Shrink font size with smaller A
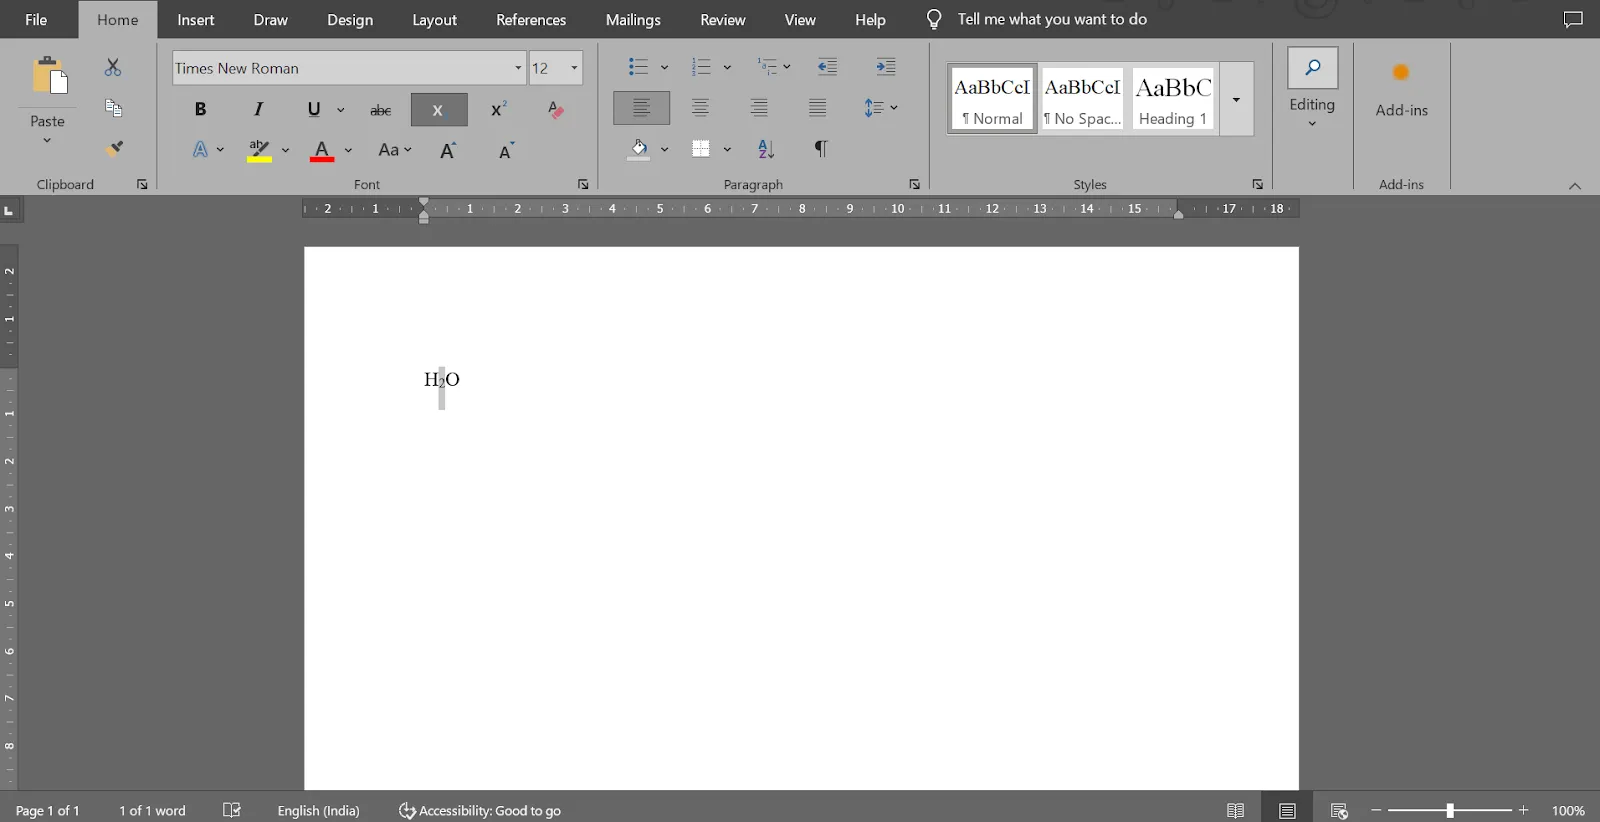This screenshot has width=1600, height=822. (507, 150)
